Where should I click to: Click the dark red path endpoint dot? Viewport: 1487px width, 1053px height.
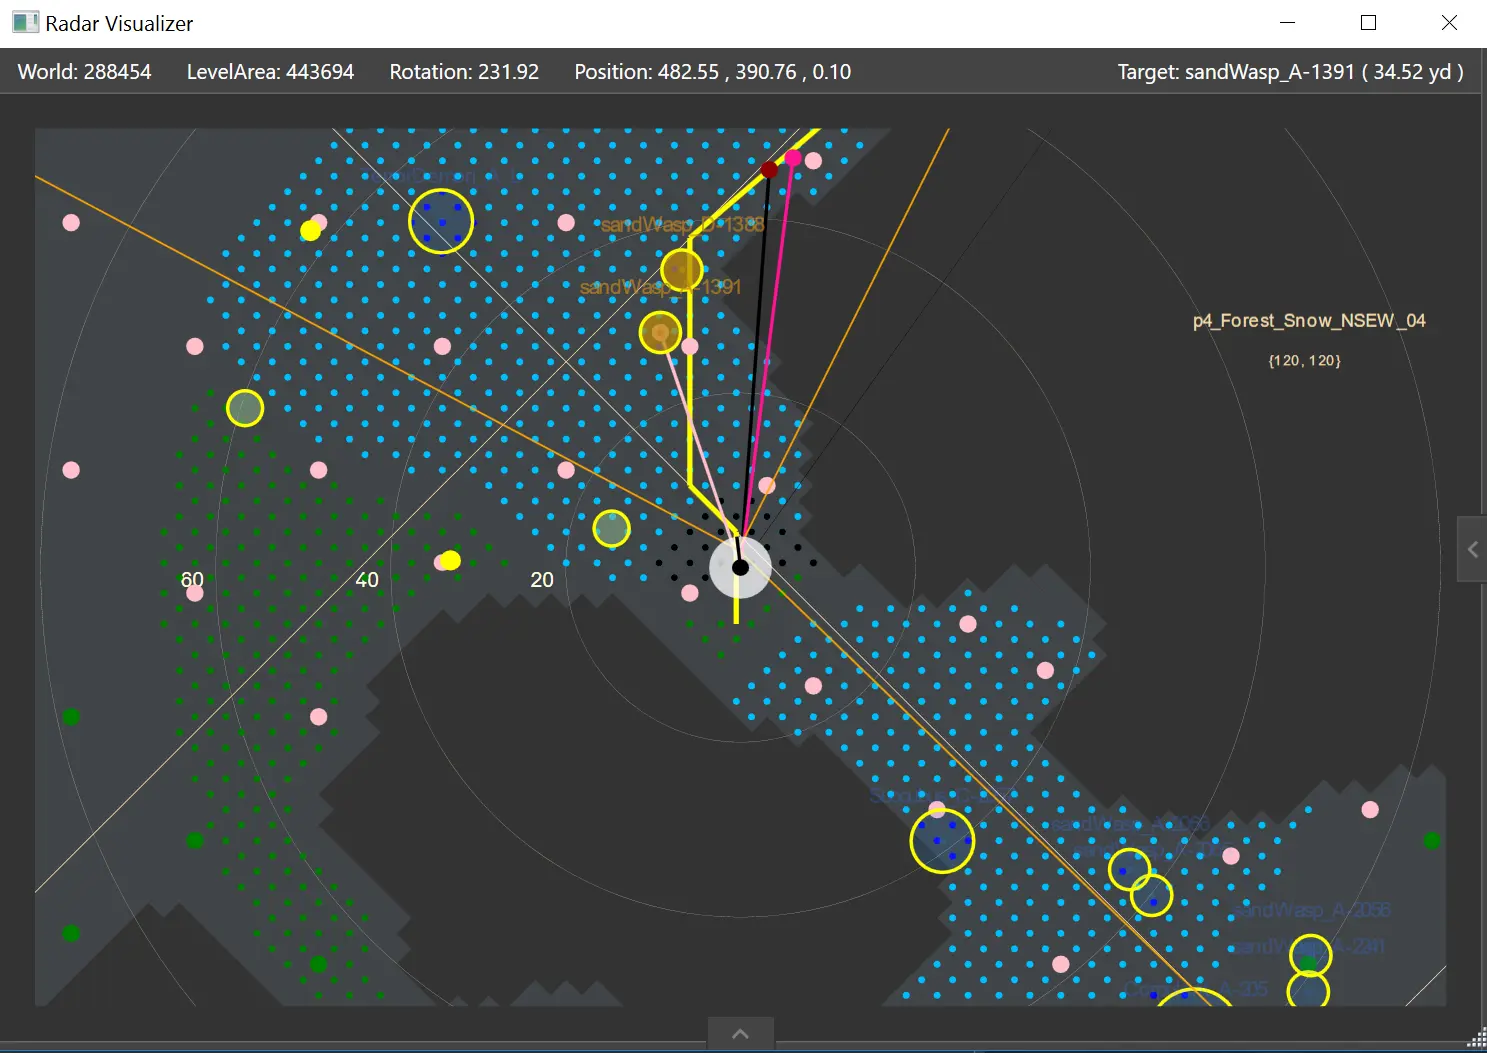769,170
